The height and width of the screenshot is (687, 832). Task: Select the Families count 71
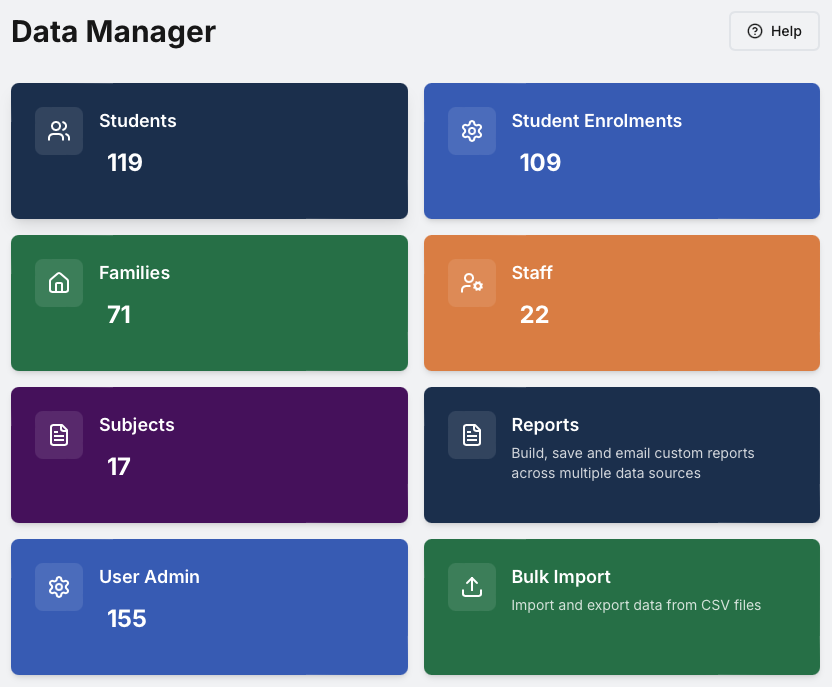coord(119,315)
